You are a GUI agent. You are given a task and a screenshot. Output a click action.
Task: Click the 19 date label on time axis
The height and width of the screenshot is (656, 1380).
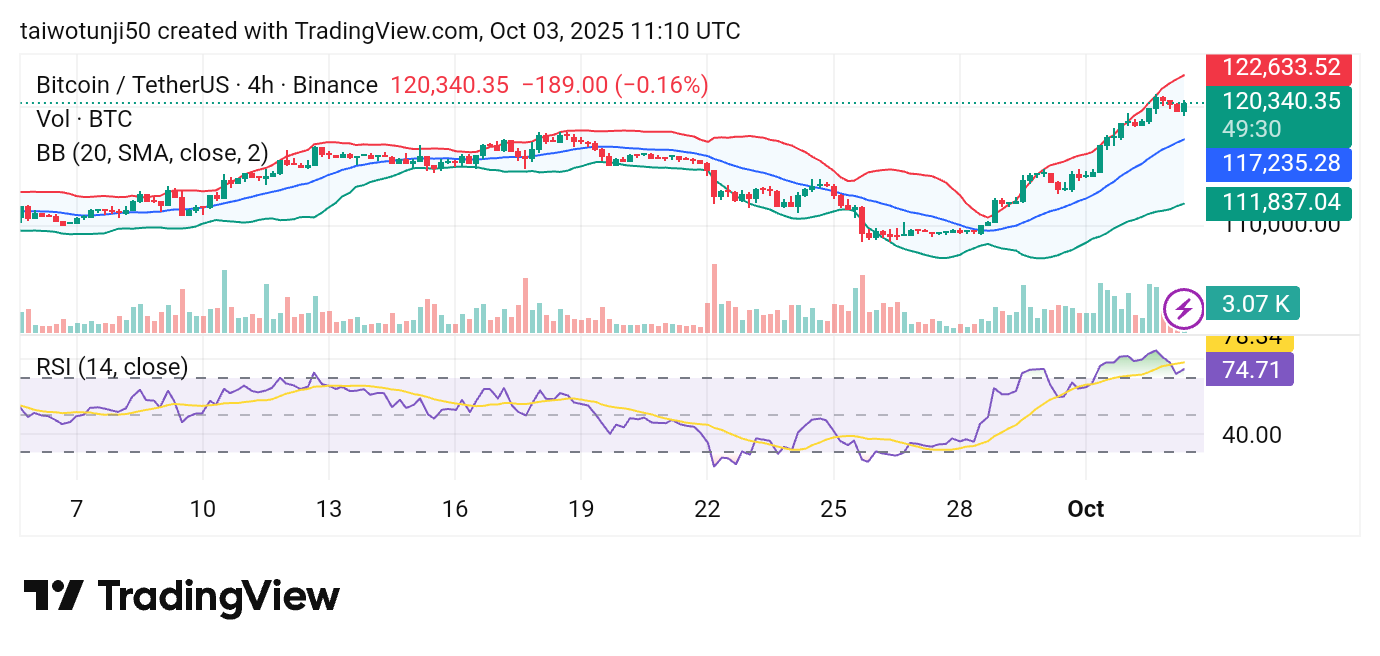(581, 509)
